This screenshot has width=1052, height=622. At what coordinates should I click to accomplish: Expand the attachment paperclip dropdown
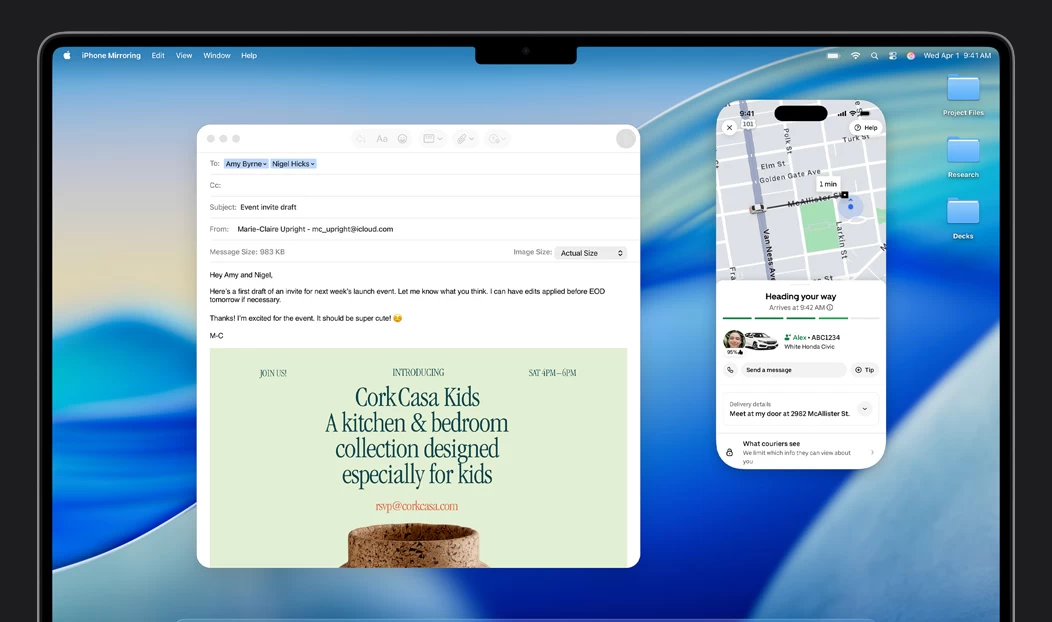click(465, 139)
